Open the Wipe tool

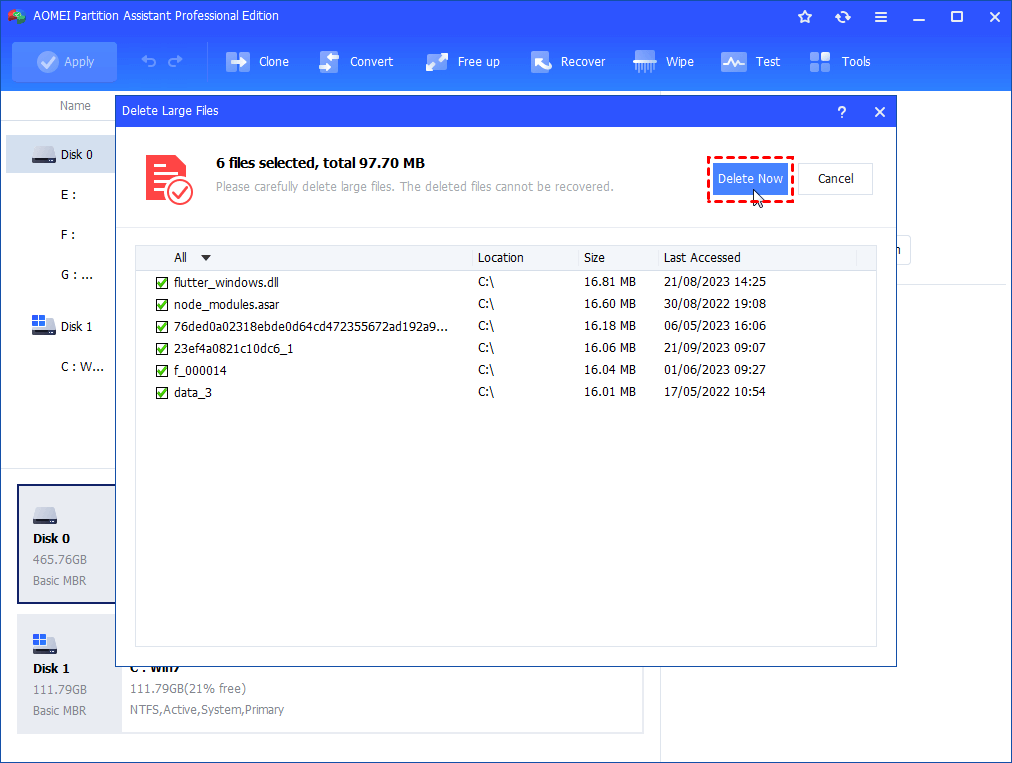pyautogui.click(x=663, y=62)
